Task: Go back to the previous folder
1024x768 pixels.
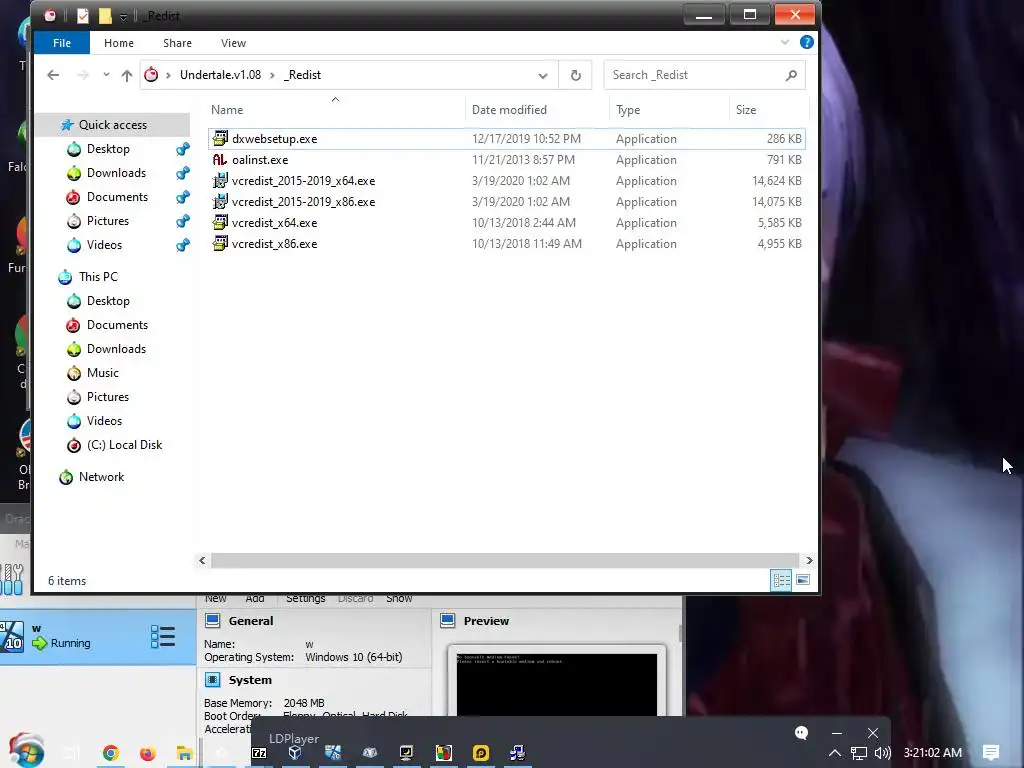Action: 54,75
